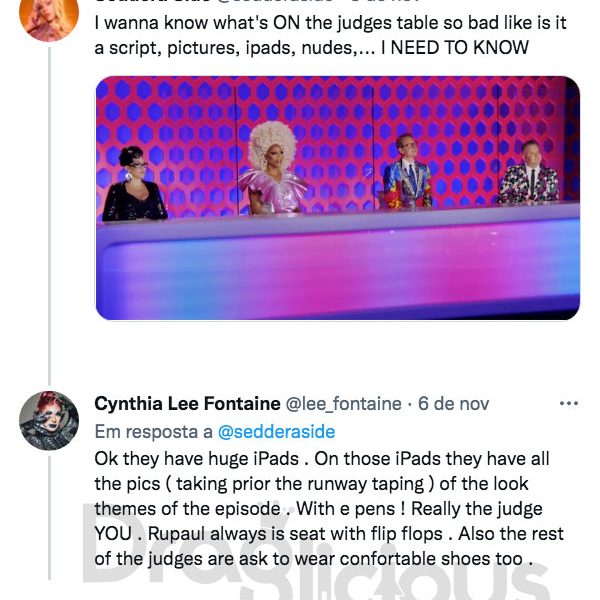The image size is (600, 600).
Task: Click the Dragilicious watermark logo
Action: pos(318,555)
